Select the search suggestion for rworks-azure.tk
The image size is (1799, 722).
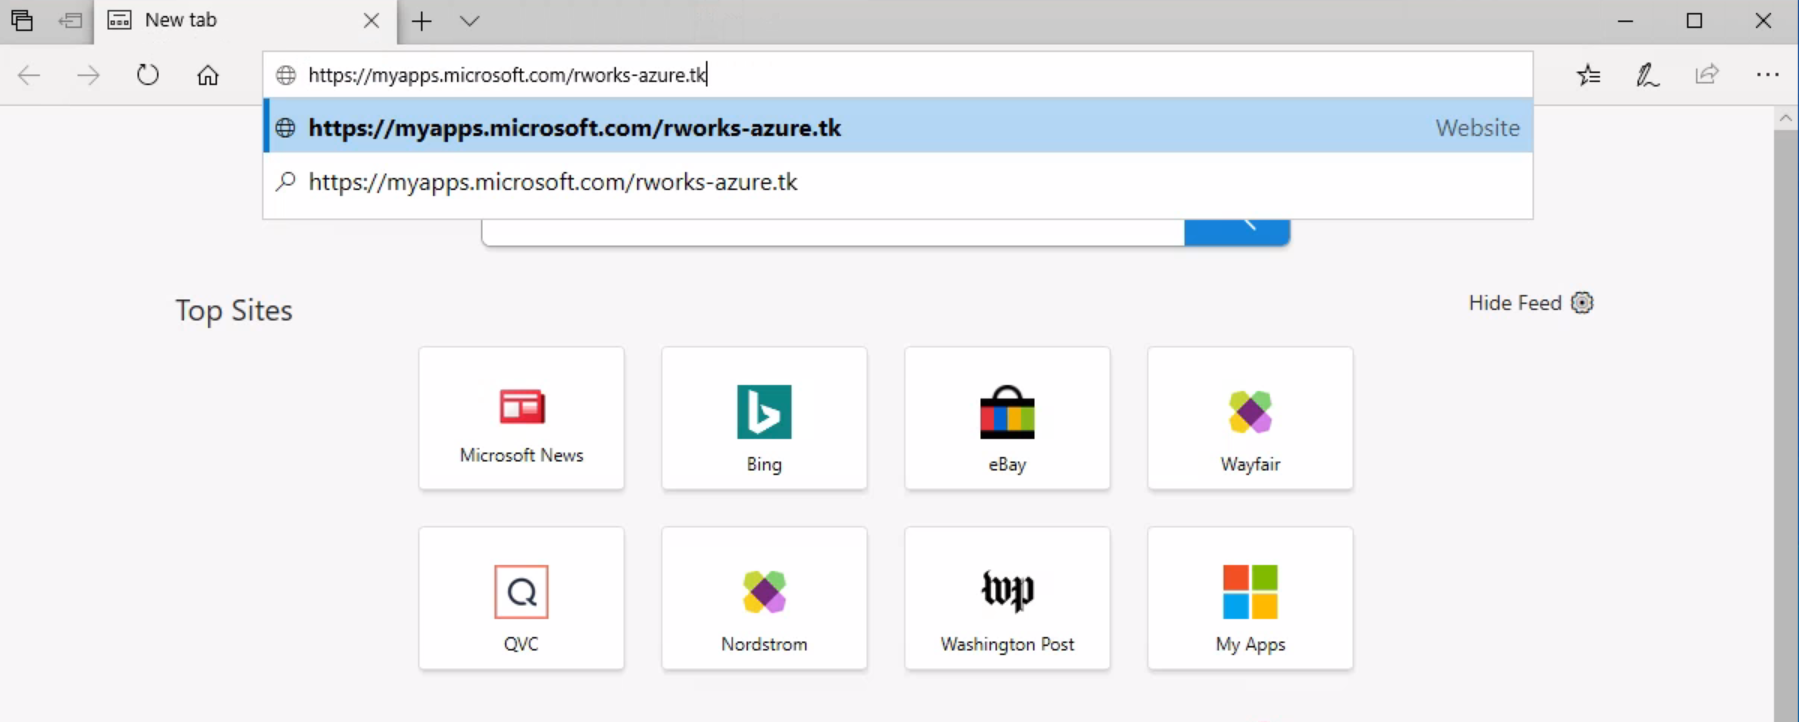(898, 182)
